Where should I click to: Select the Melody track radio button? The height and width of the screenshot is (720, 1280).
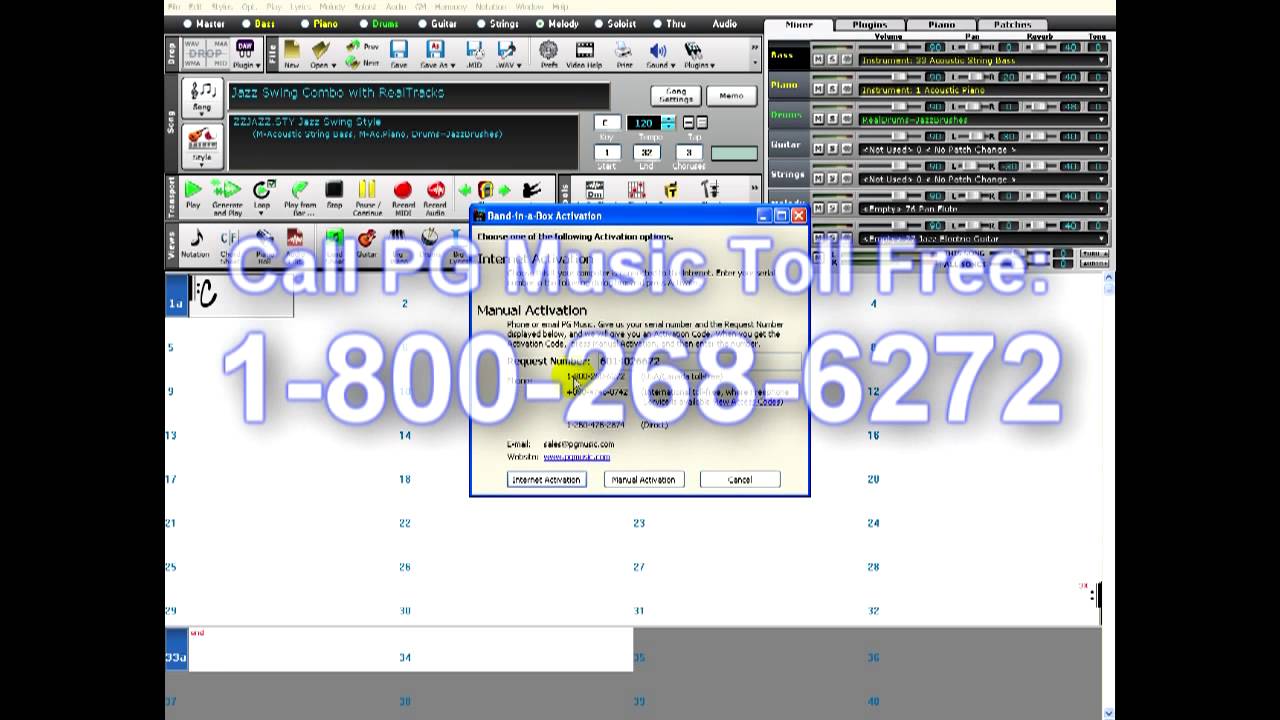540,24
